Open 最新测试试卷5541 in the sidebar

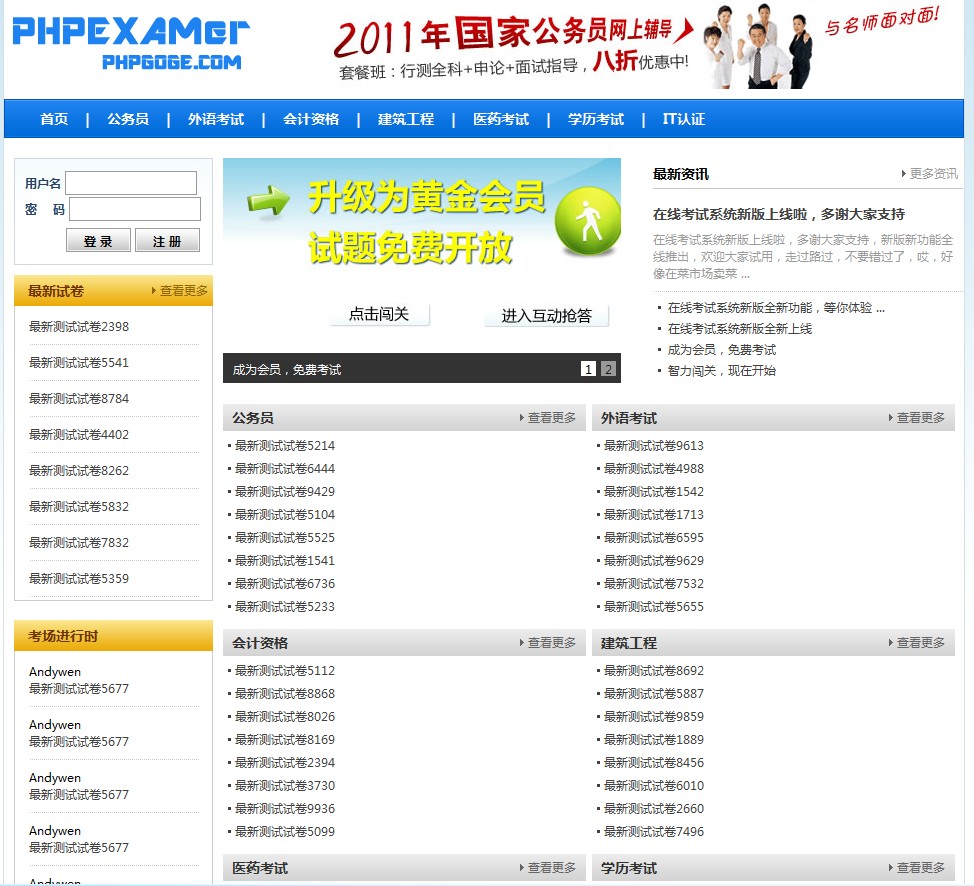click(79, 362)
